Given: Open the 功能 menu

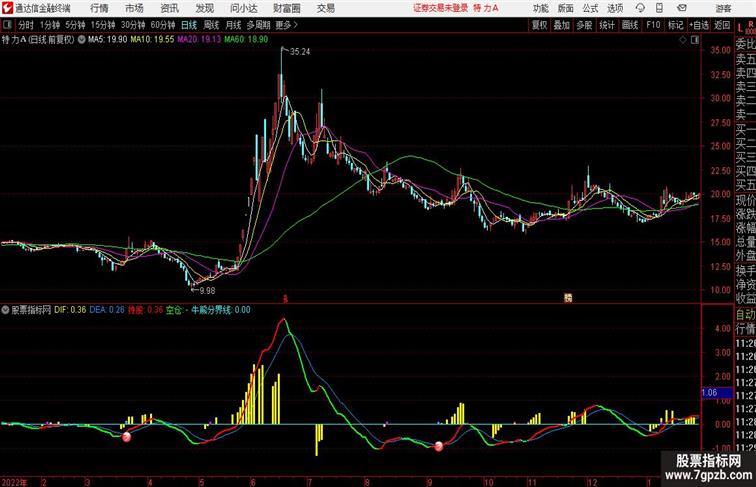Looking at the screenshot, I should point(540,8).
